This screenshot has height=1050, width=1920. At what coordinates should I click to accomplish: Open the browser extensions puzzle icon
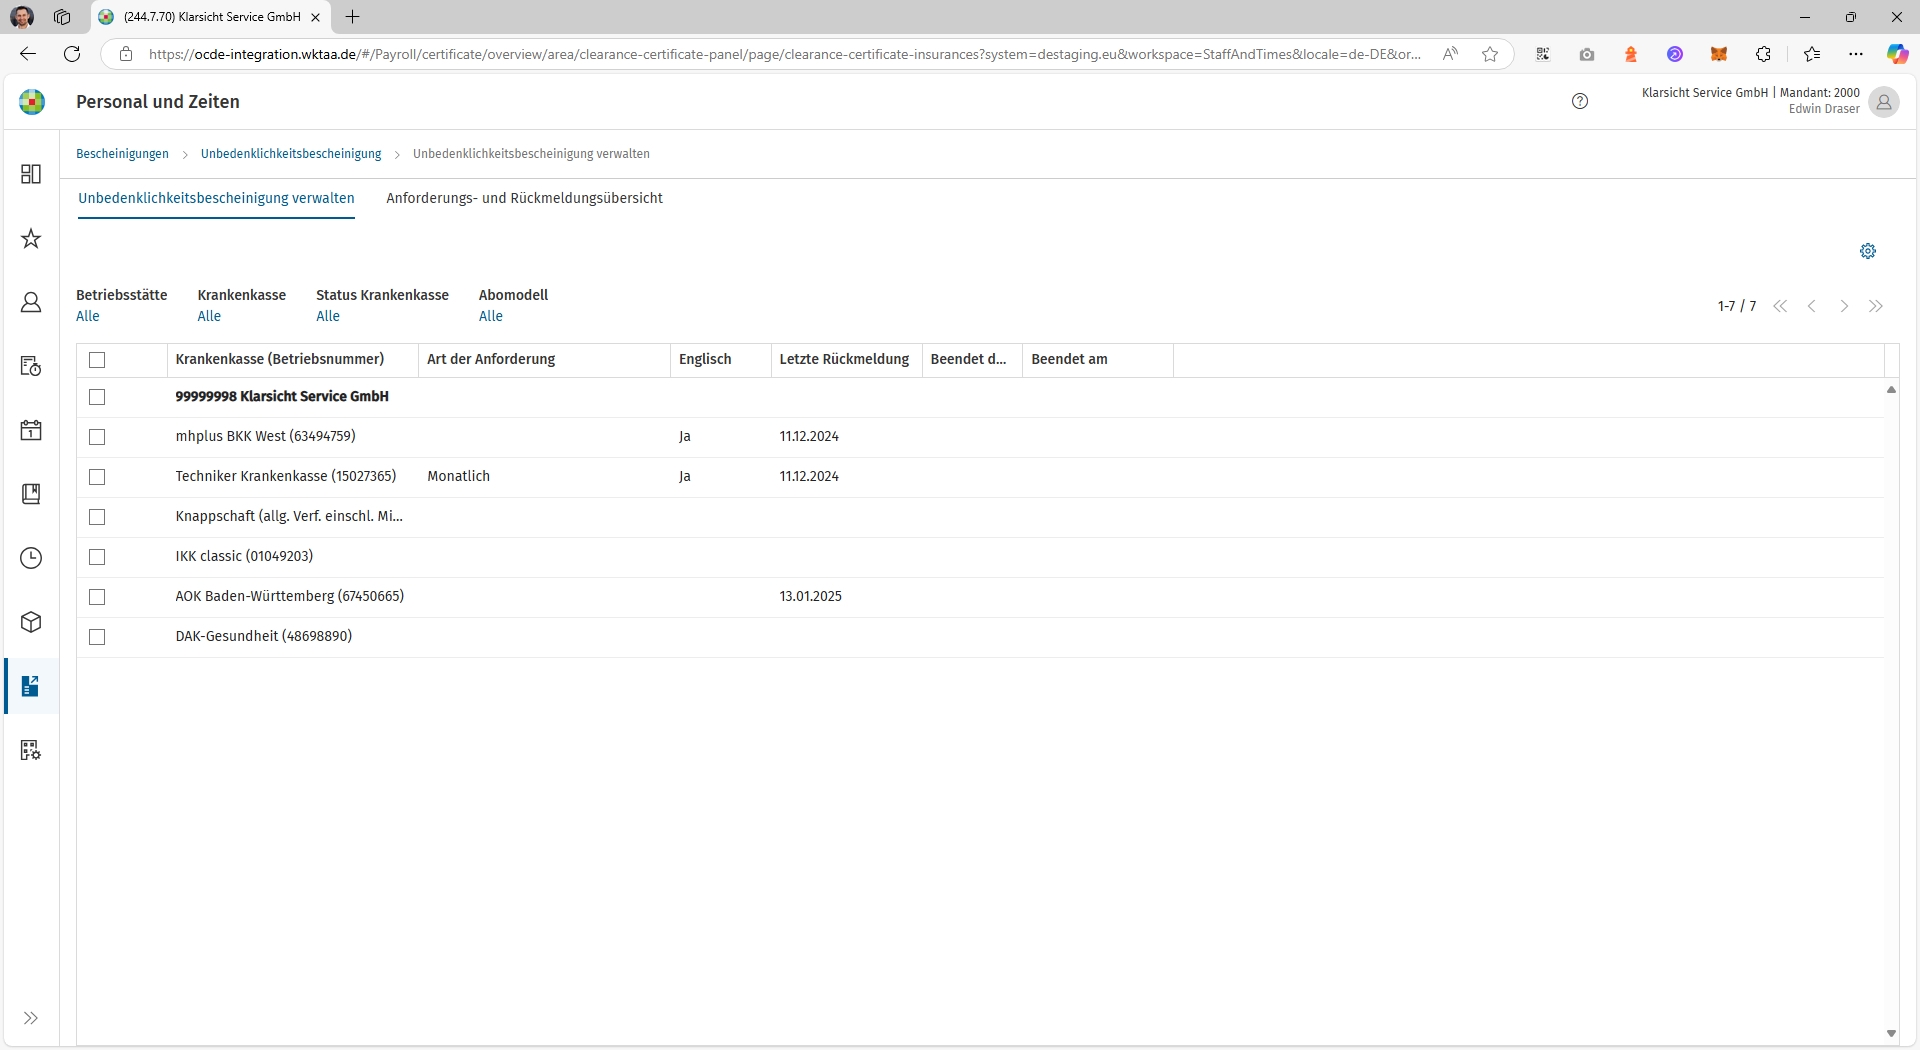[x=1763, y=54]
